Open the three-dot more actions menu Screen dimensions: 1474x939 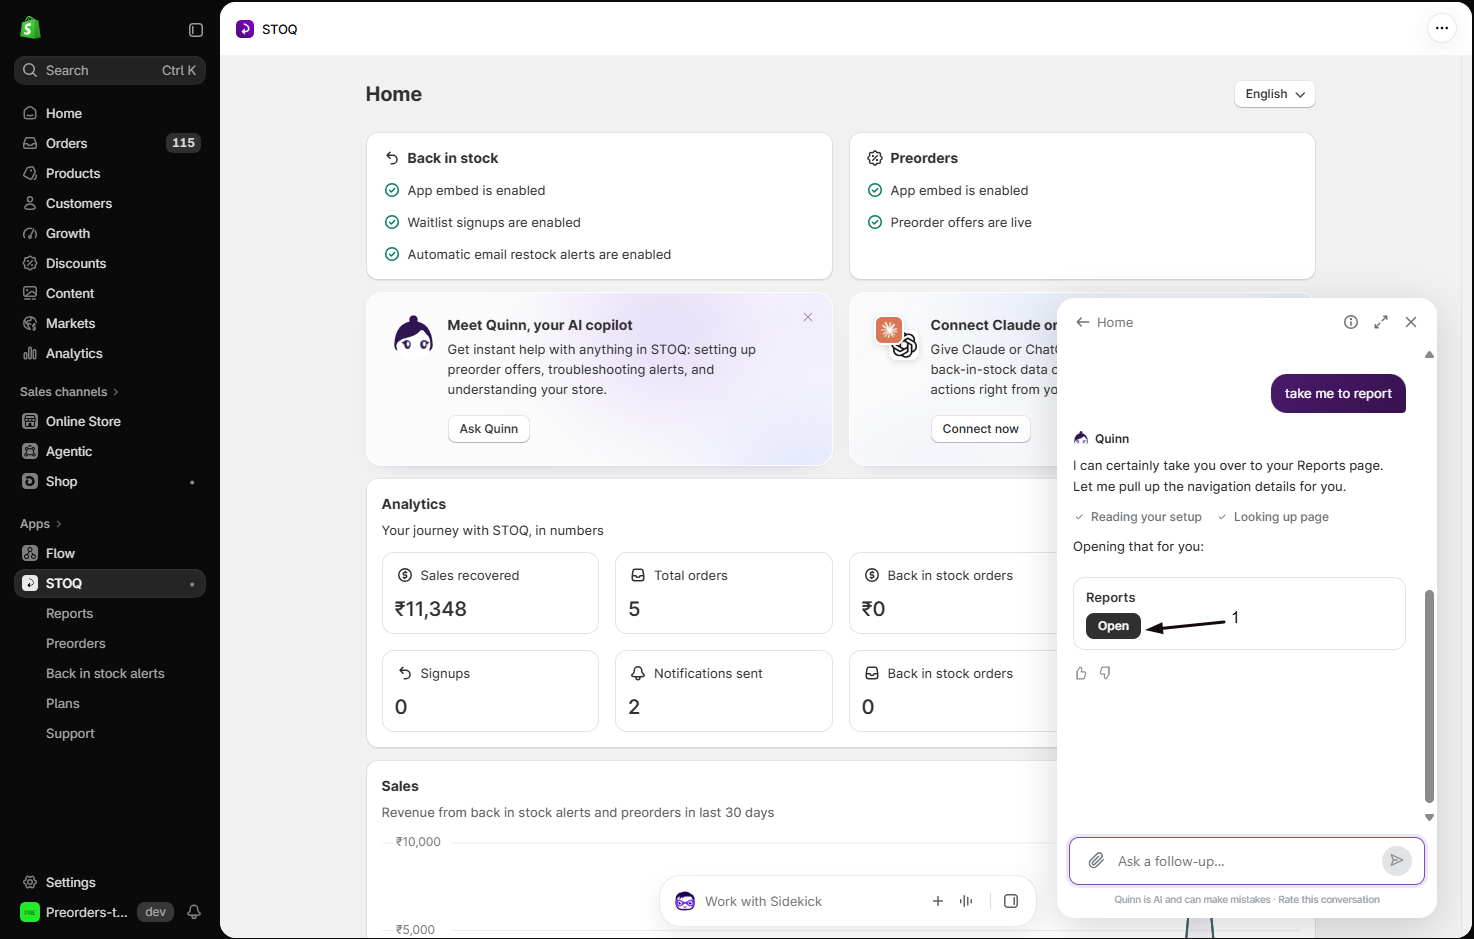pos(1441,28)
